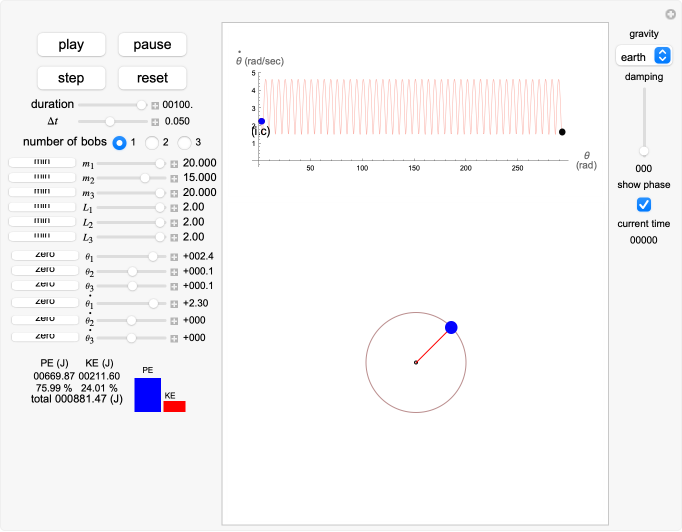This screenshot has height=532, width=682.
Task: Click min button for length L3
Action: click(x=42, y=237)
